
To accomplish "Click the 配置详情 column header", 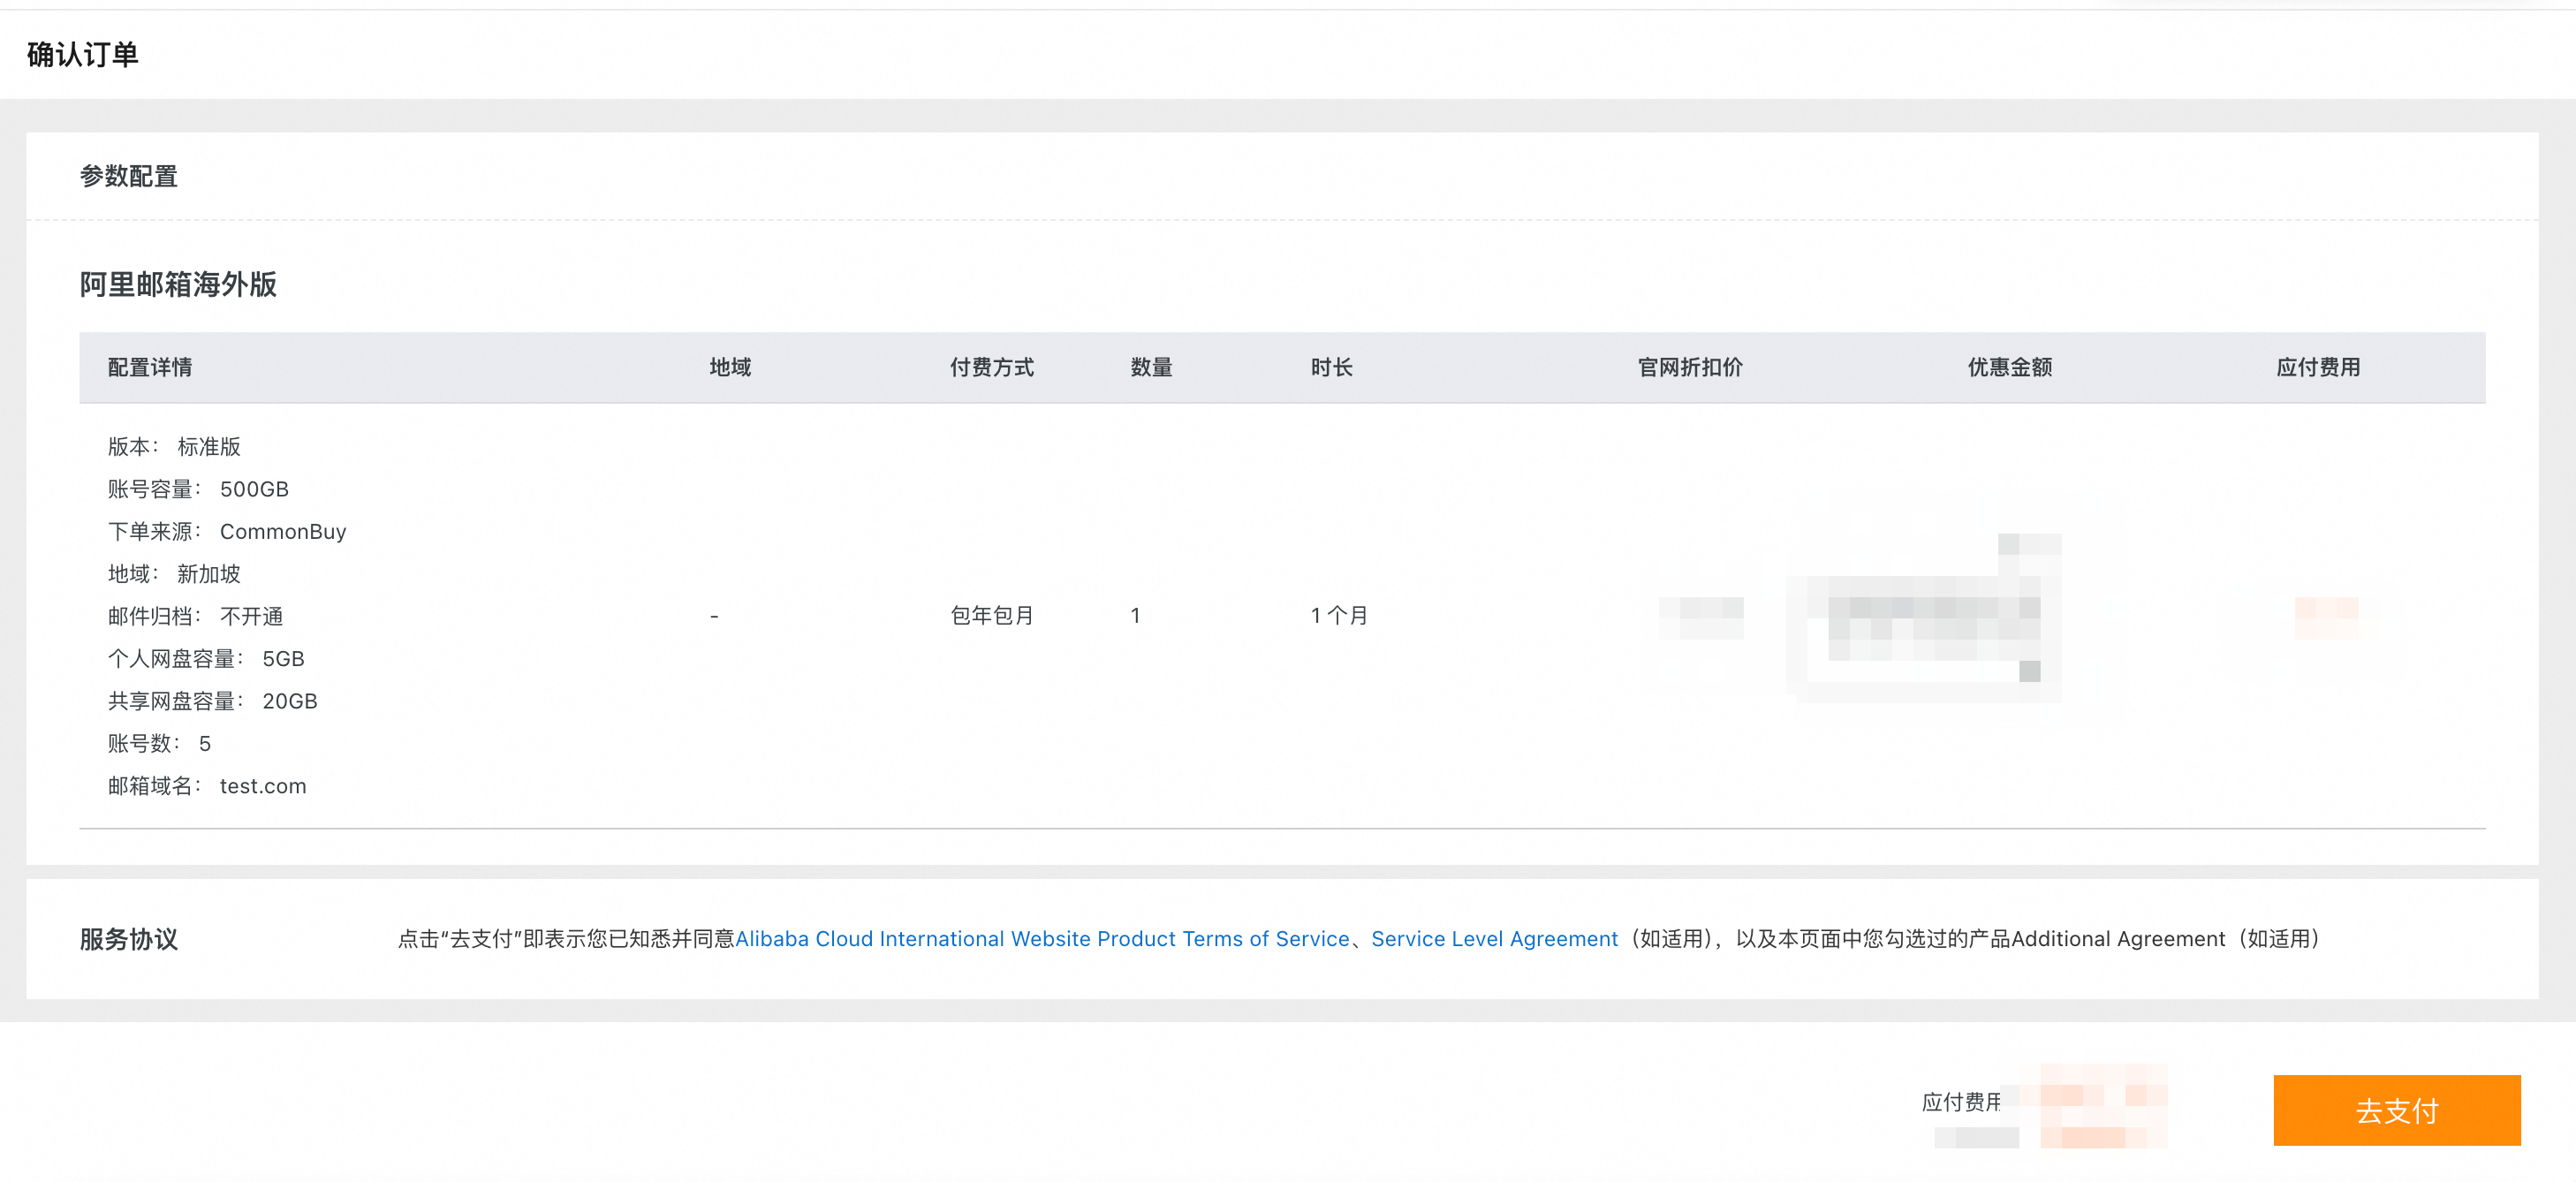I will (x=150, y=367).
